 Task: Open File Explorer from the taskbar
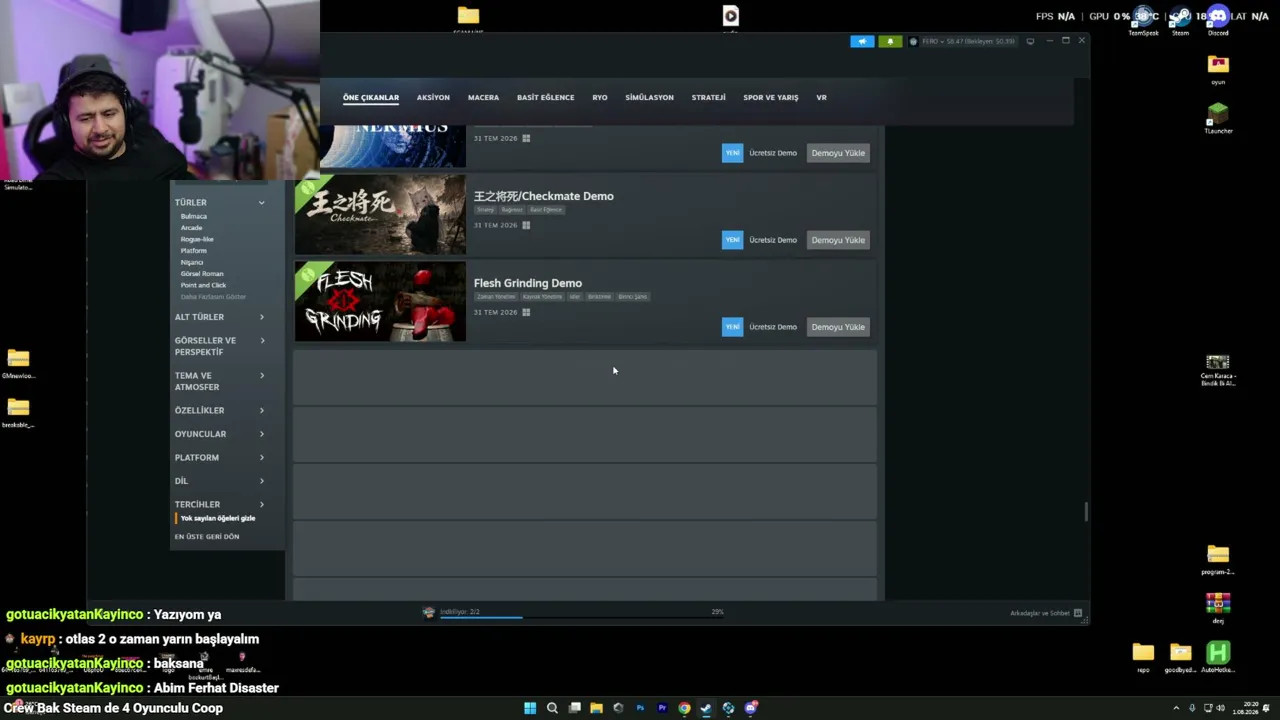596,708
